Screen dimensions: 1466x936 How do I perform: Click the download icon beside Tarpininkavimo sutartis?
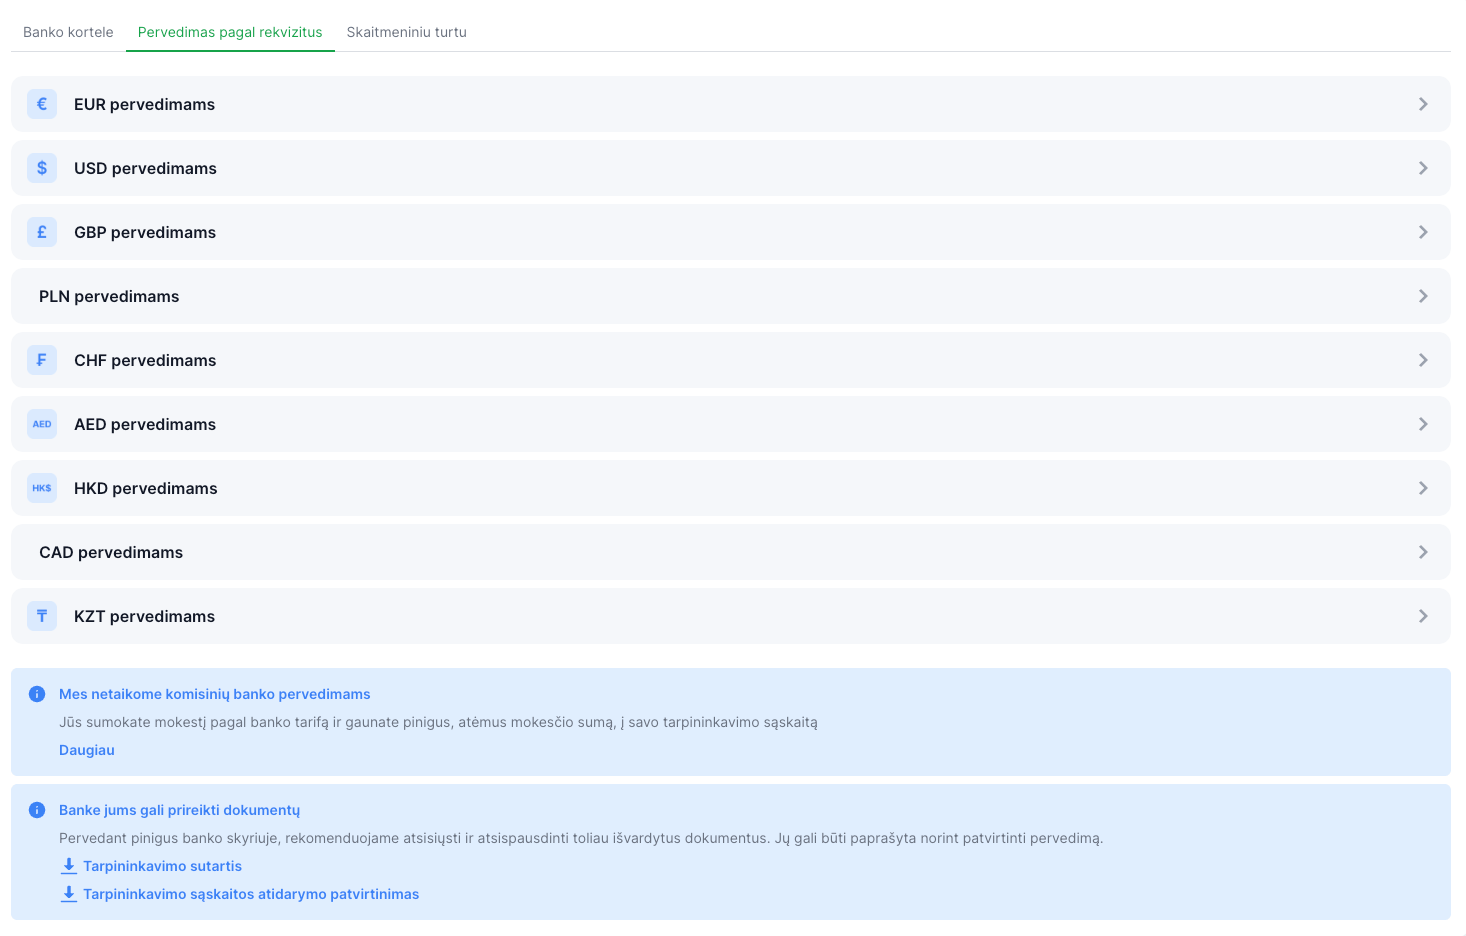(69, 866)
